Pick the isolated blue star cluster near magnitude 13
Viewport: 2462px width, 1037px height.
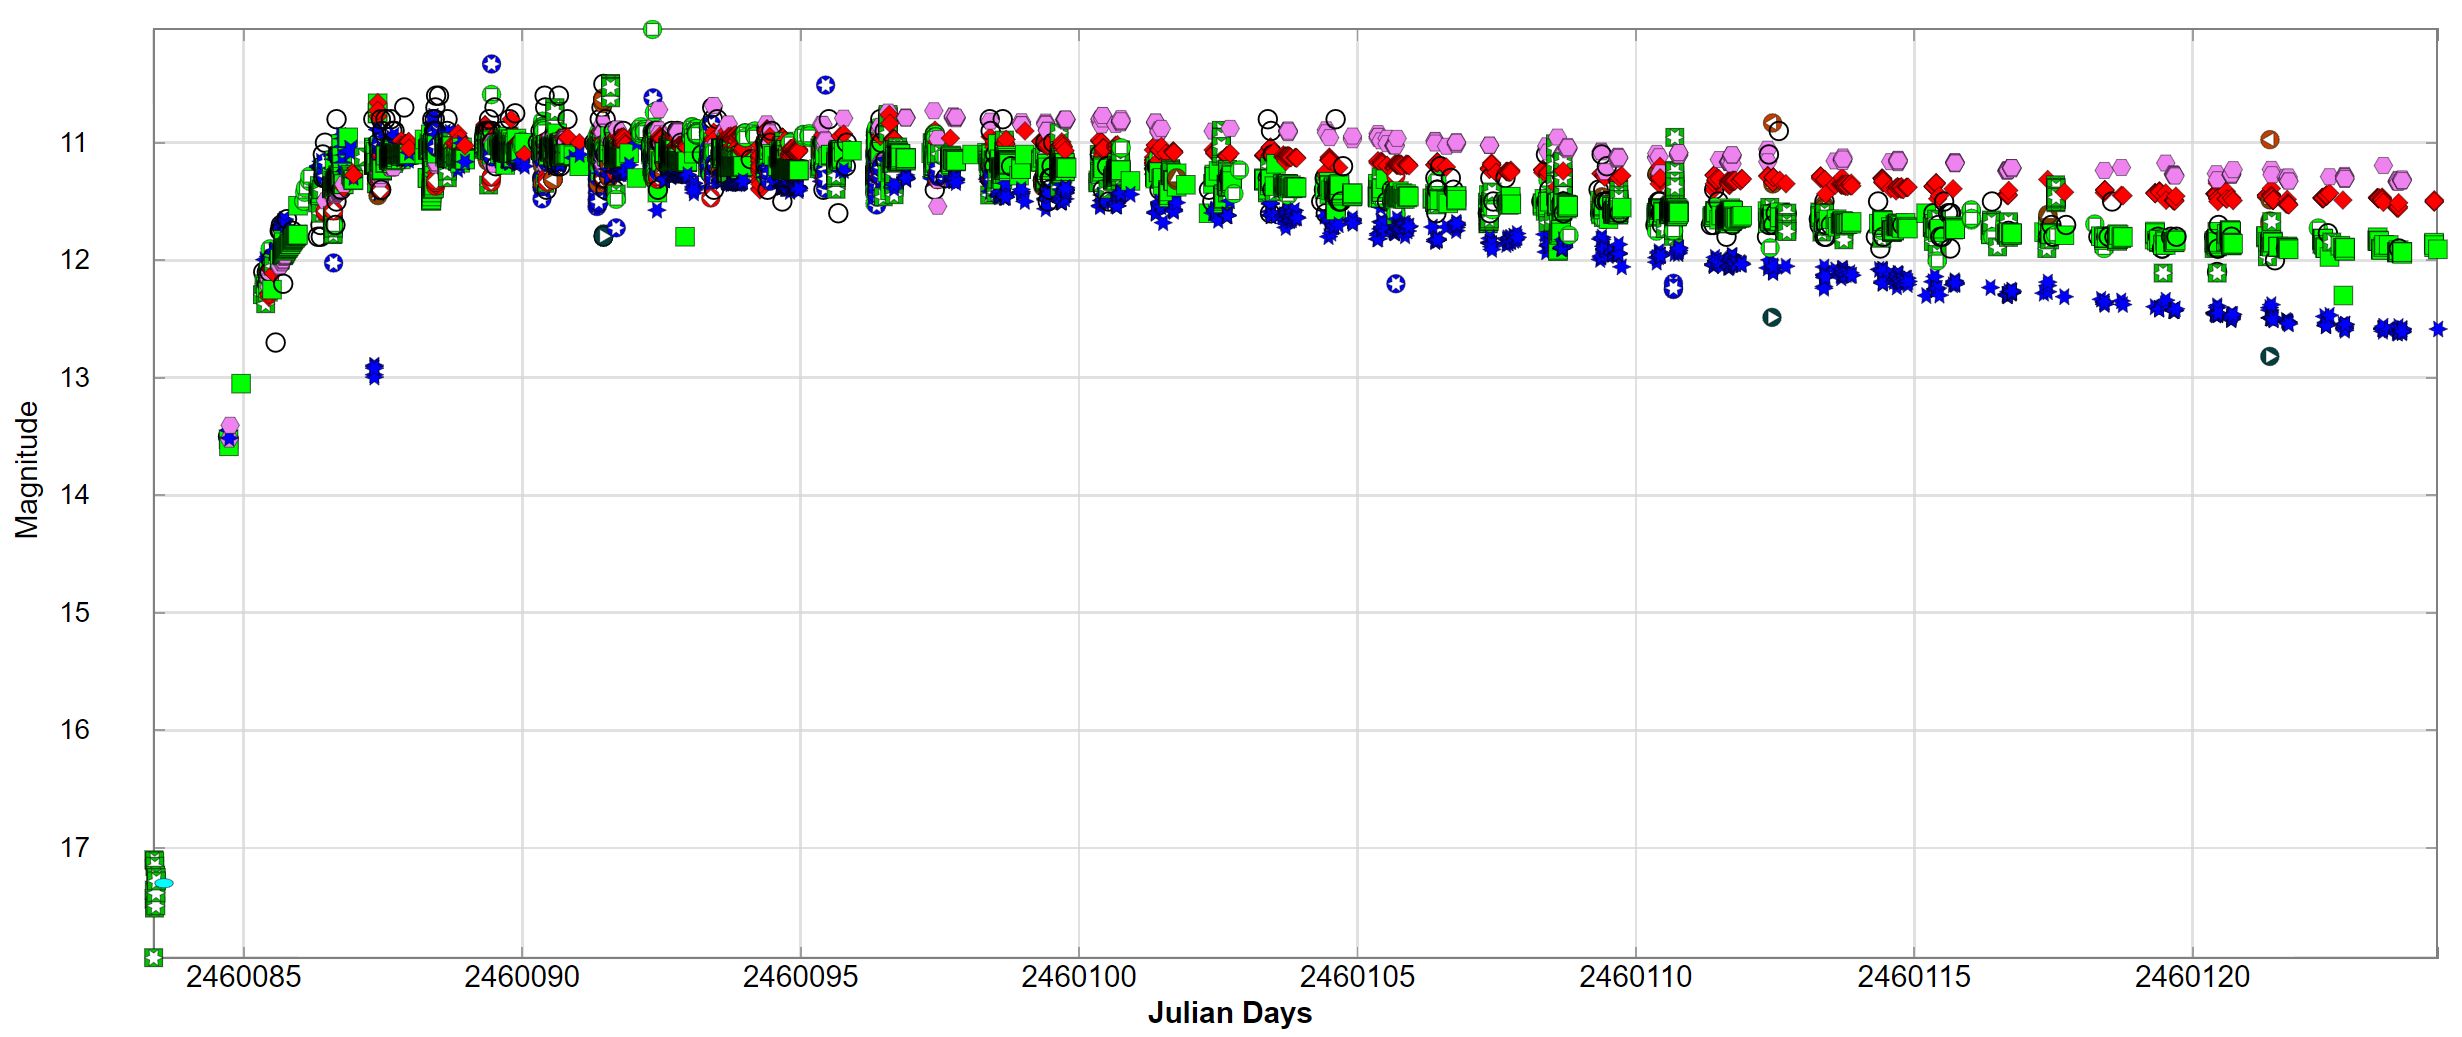pos(374,371)
